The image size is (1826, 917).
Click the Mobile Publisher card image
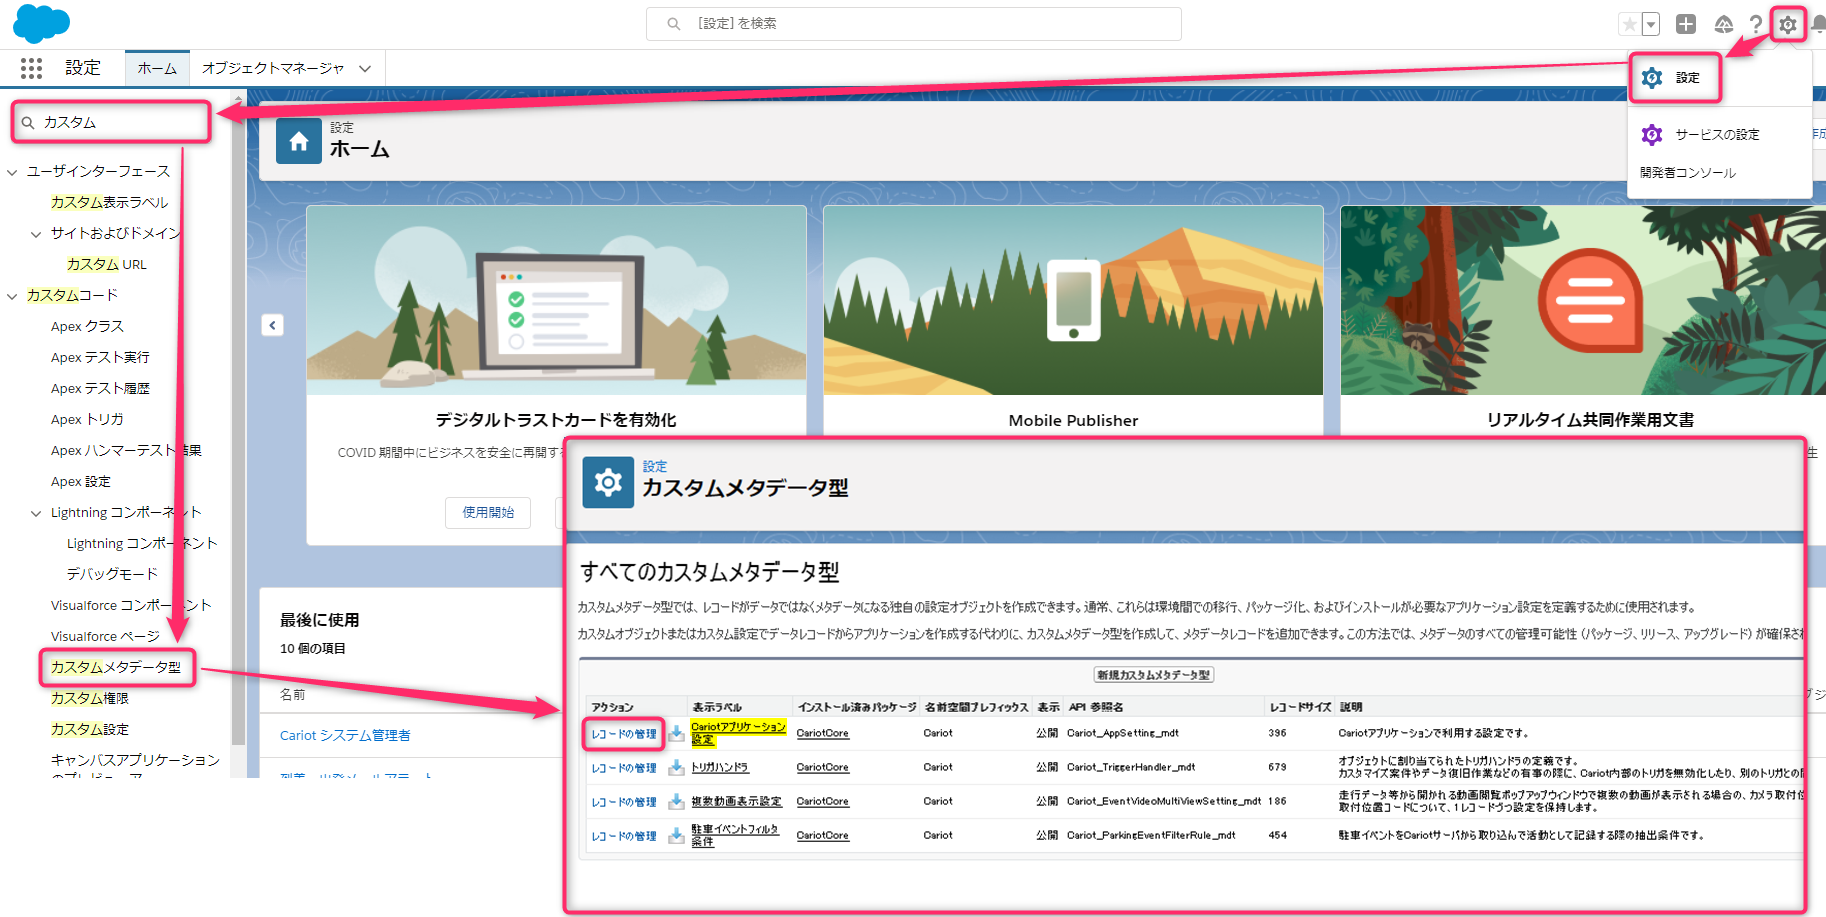1073,300
